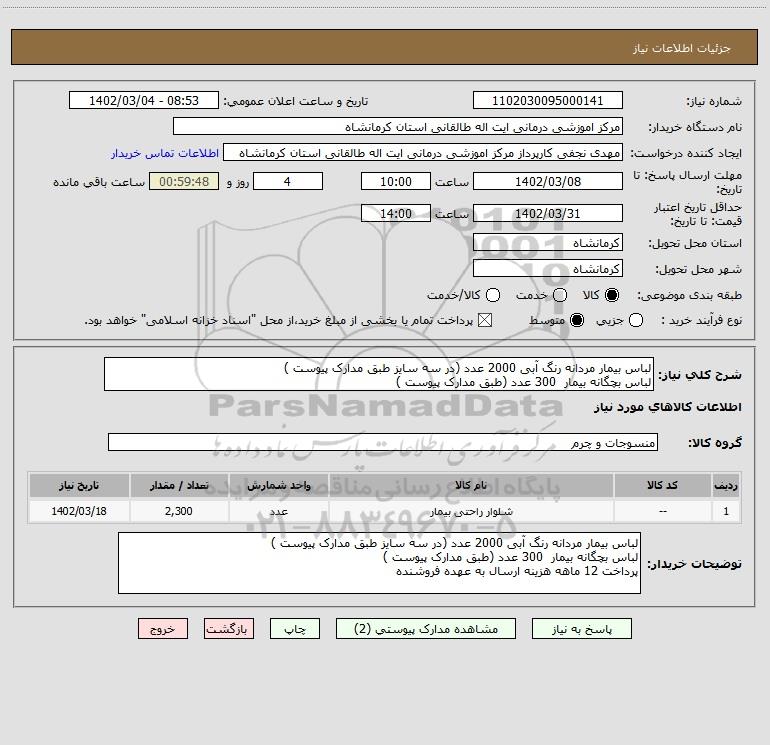Click the 'اطلاعات کالاهای مورد نیاز' section heading

pyautogui.click(x=668, y=407)
